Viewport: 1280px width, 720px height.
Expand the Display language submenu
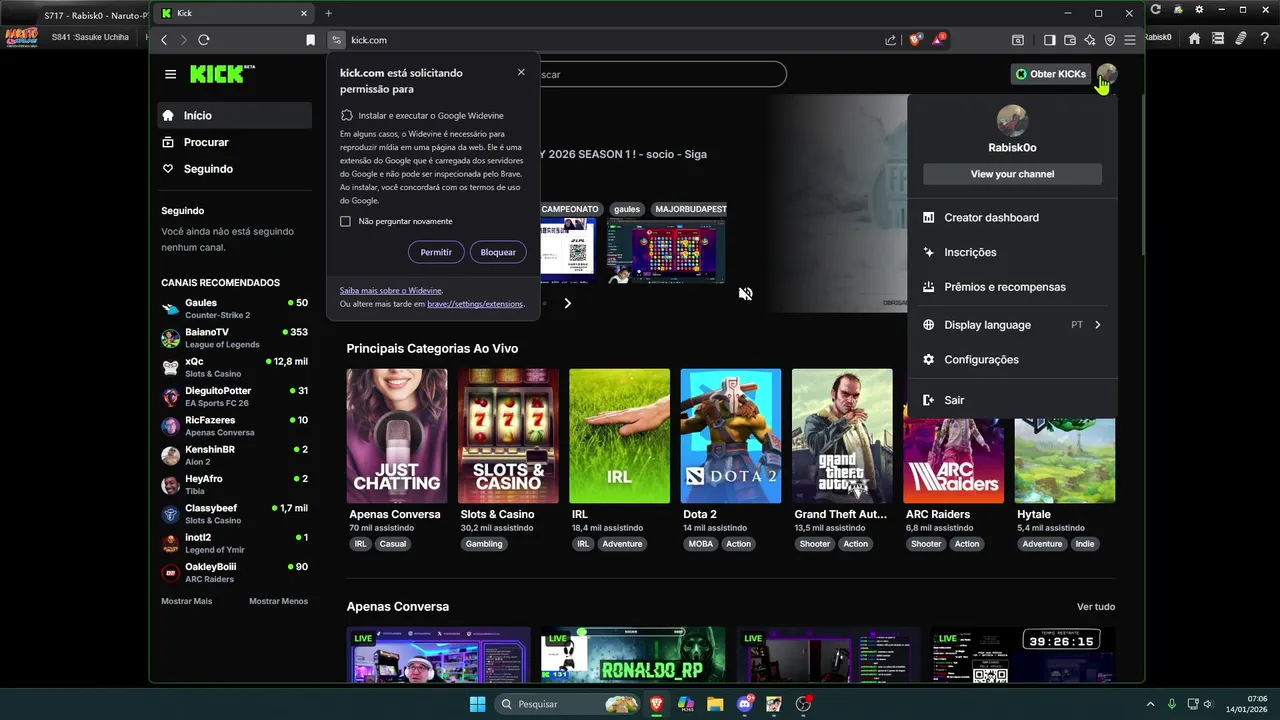click(1012, 325)
